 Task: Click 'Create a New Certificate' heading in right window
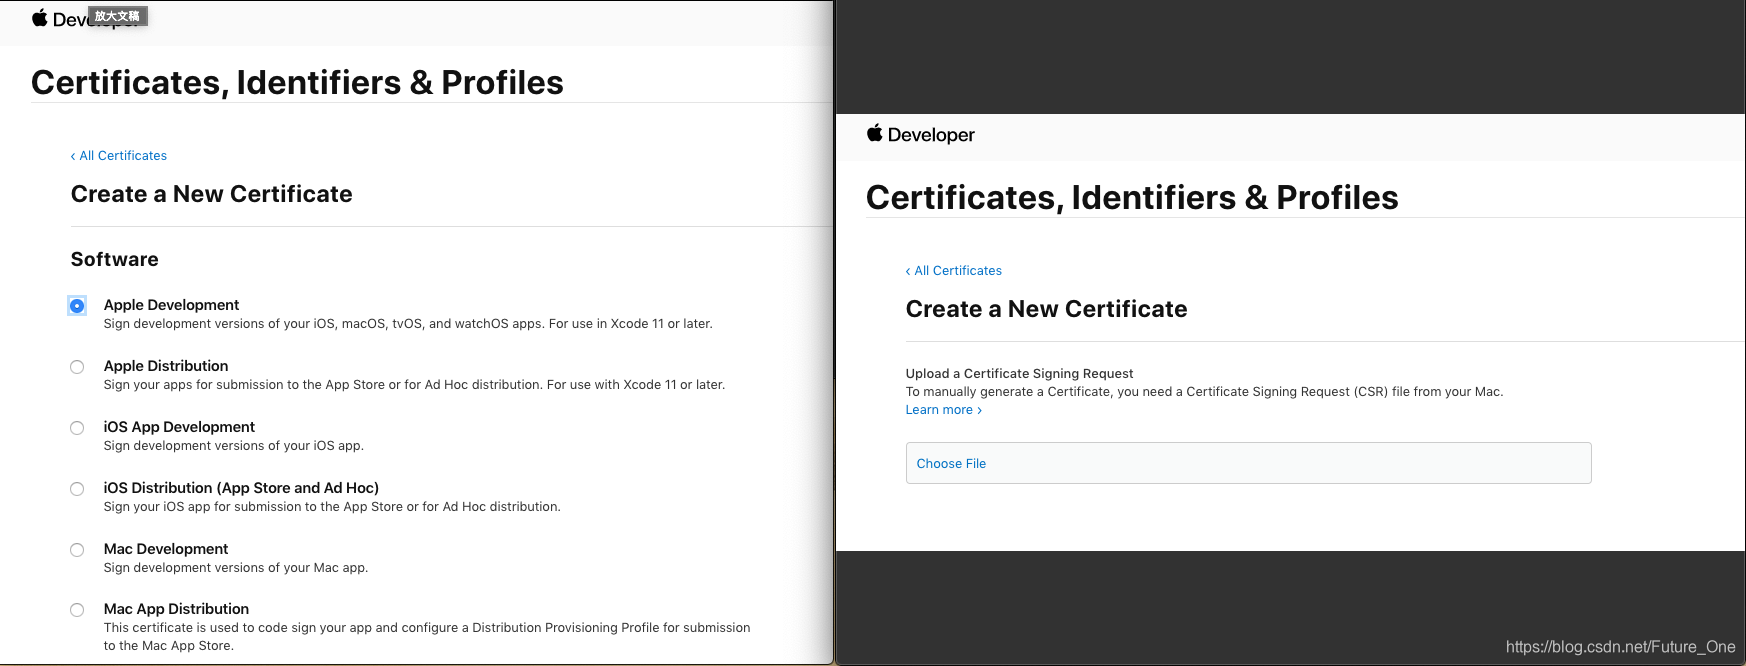(x=1046, y=309)
